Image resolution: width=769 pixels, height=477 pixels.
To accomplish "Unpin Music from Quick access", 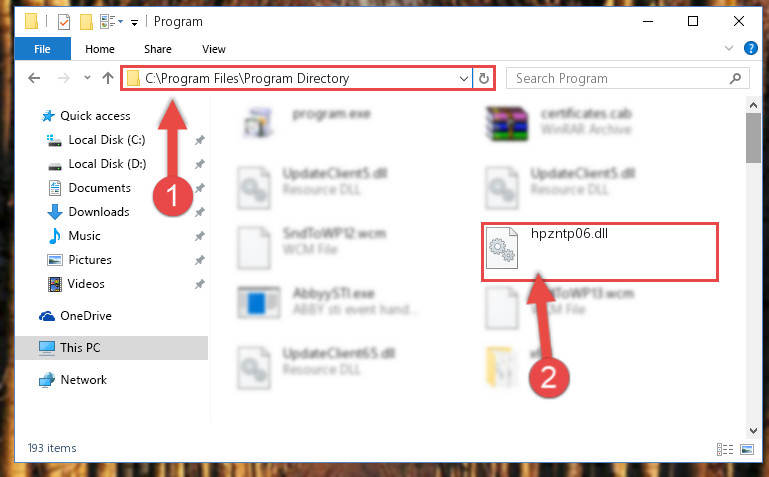I will [200, 236].
